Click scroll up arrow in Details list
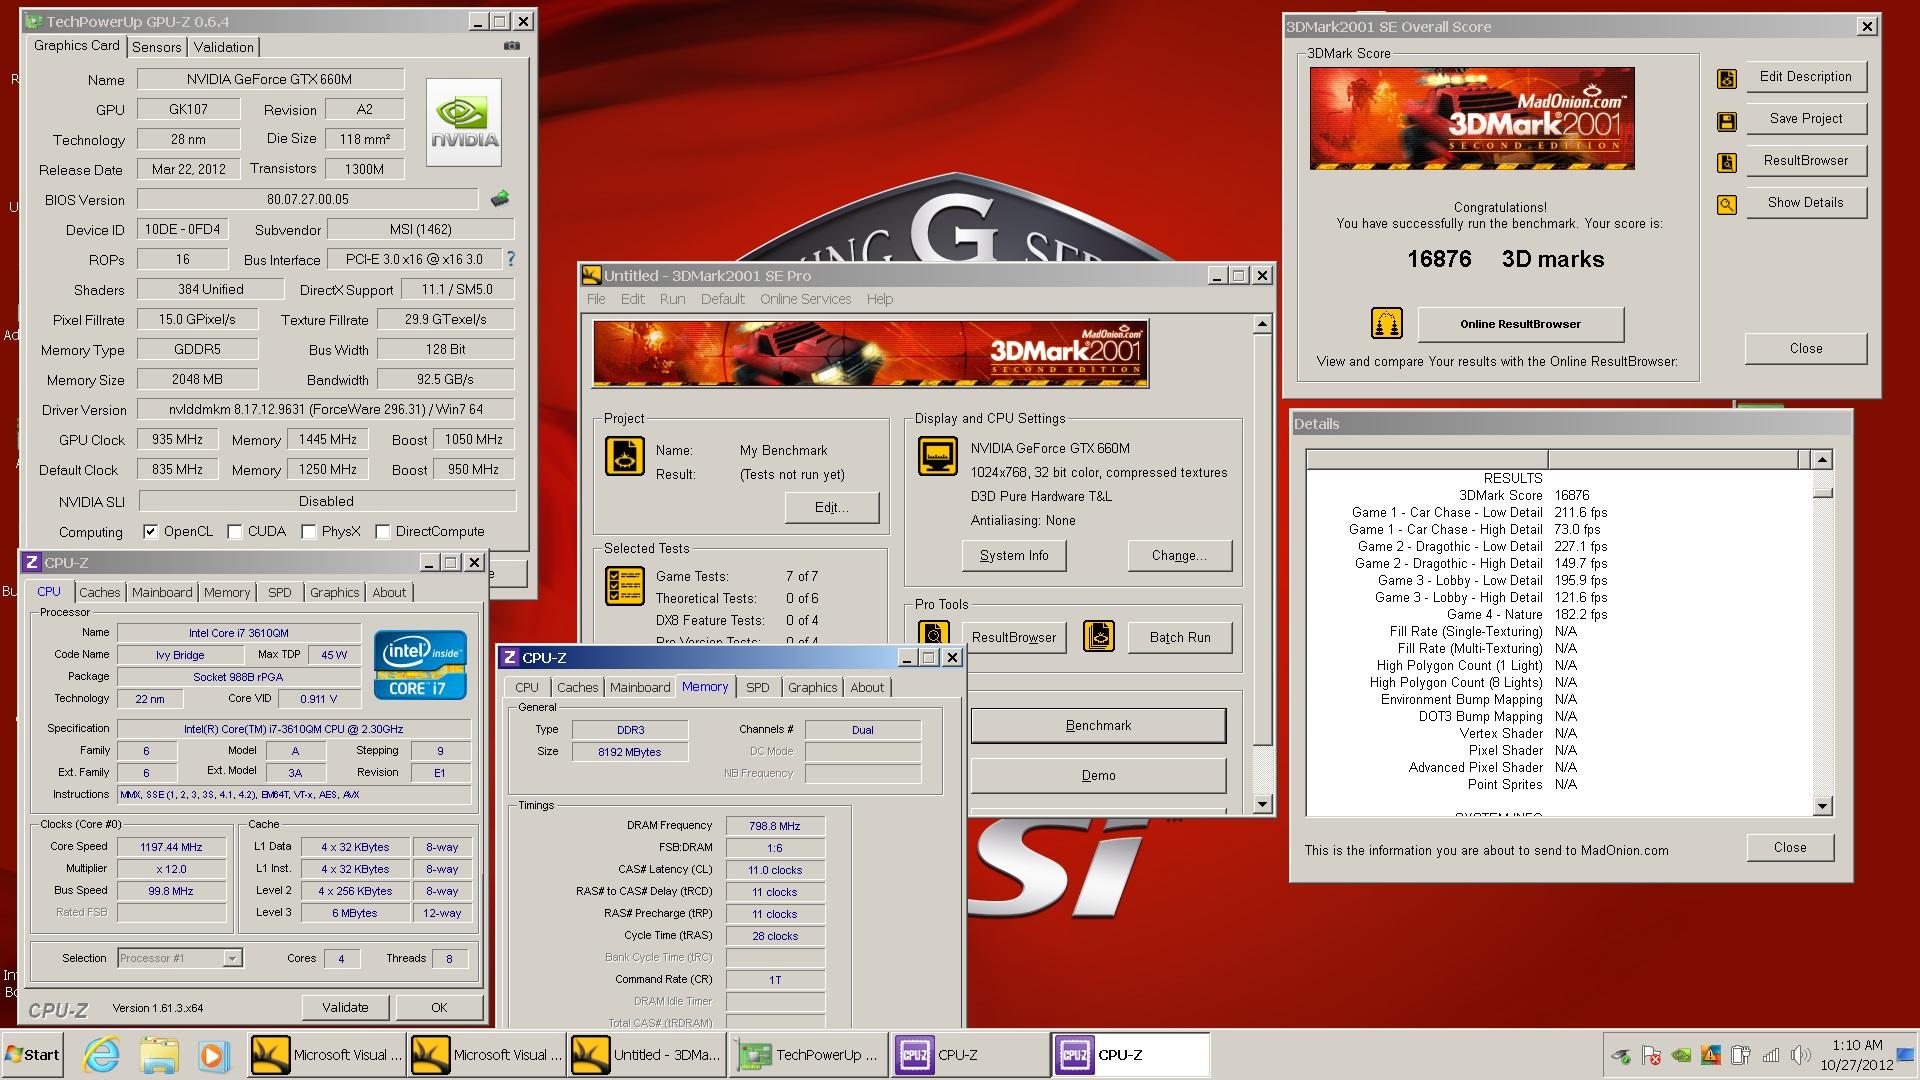Screen dimensions: 1920x1080 (1822, 460)
